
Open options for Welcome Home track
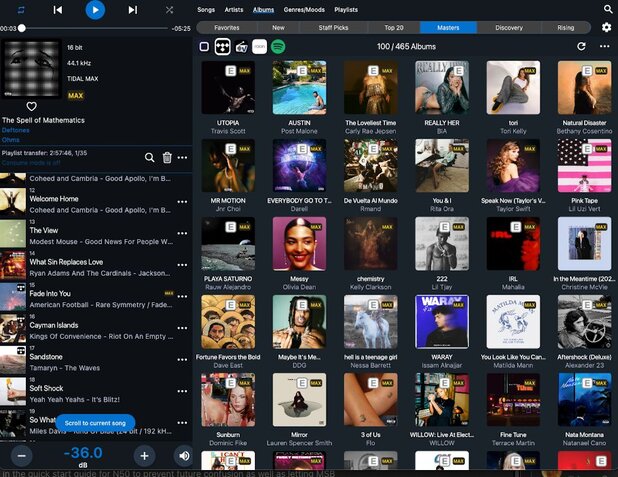(x=182, y=202)
